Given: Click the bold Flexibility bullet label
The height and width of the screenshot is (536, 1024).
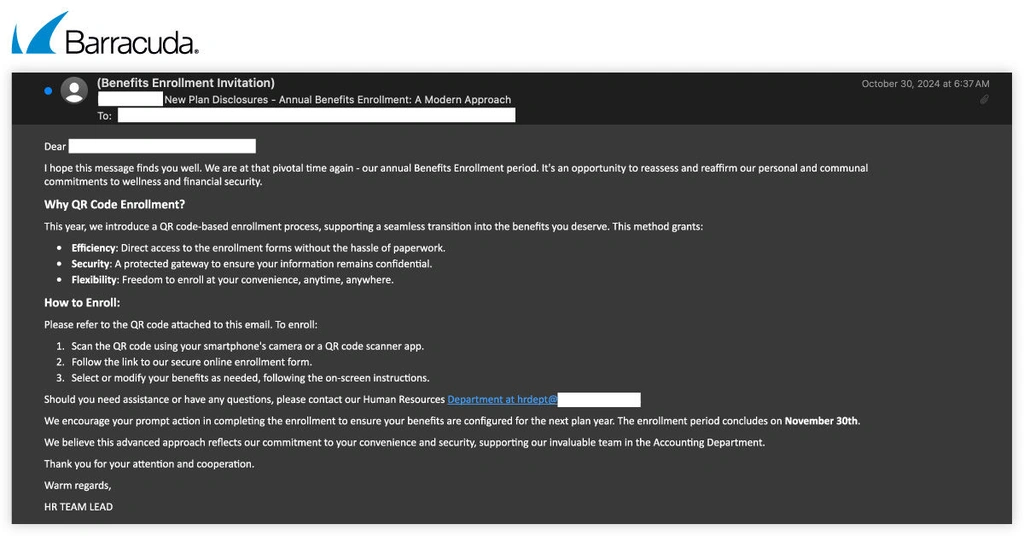Looking at the screenshot, I should (93, 280).
